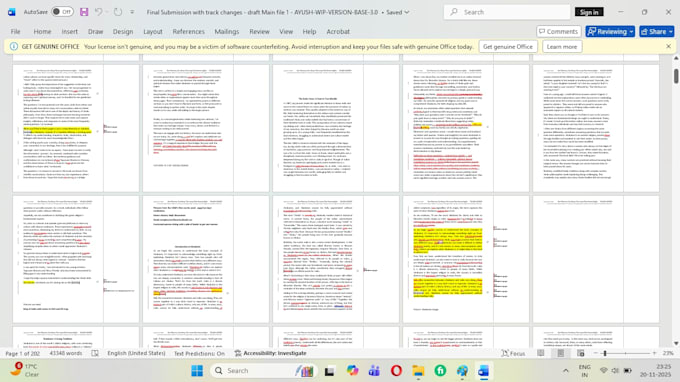Click the ENG IN language indicator
Viewport: 680px width, 382px height.
[x=585, y=371]
